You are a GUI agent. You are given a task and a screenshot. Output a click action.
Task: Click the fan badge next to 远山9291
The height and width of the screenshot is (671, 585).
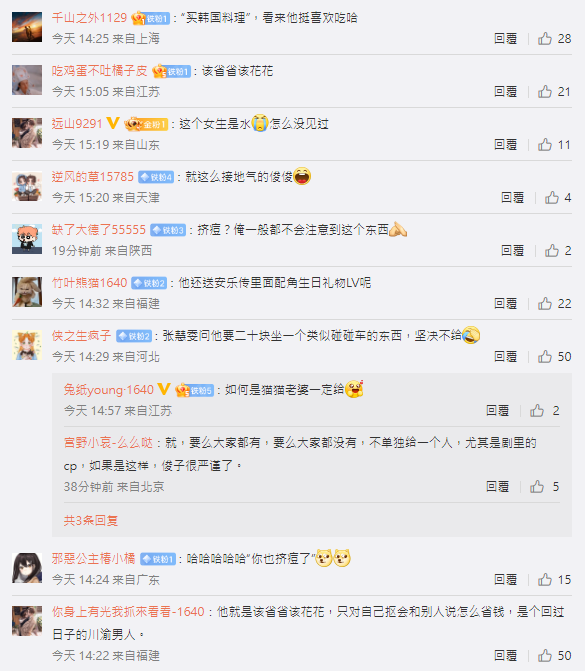point(146,124)
